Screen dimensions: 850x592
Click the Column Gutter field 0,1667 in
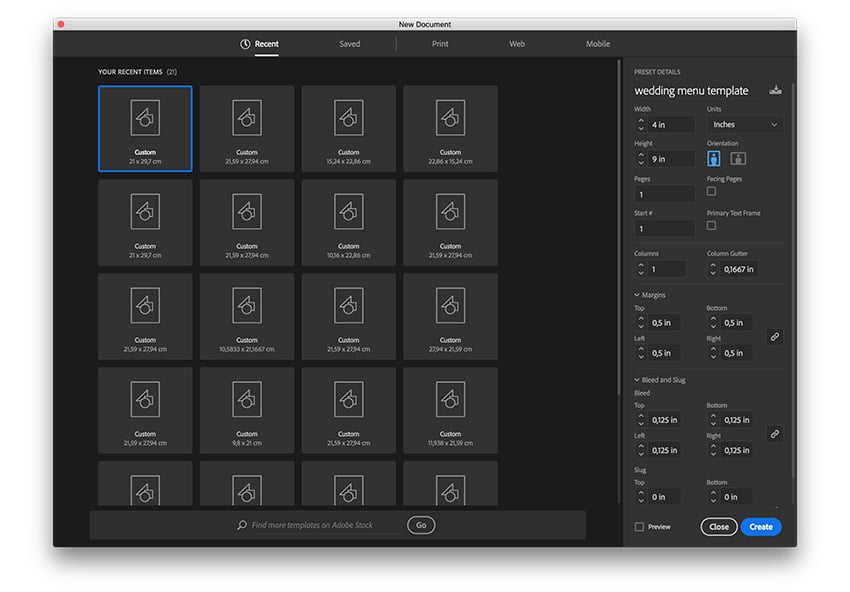click(x=739, y=269)
